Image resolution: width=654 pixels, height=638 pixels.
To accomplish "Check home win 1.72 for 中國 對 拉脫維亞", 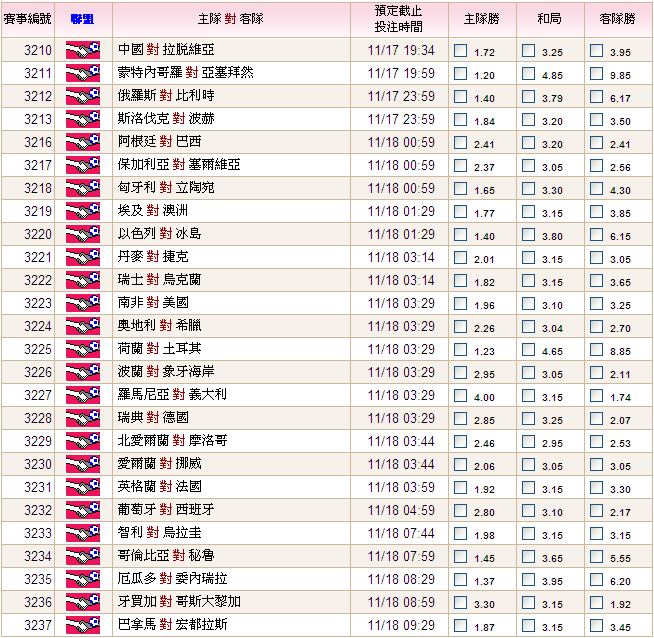I will click(460, 50).
